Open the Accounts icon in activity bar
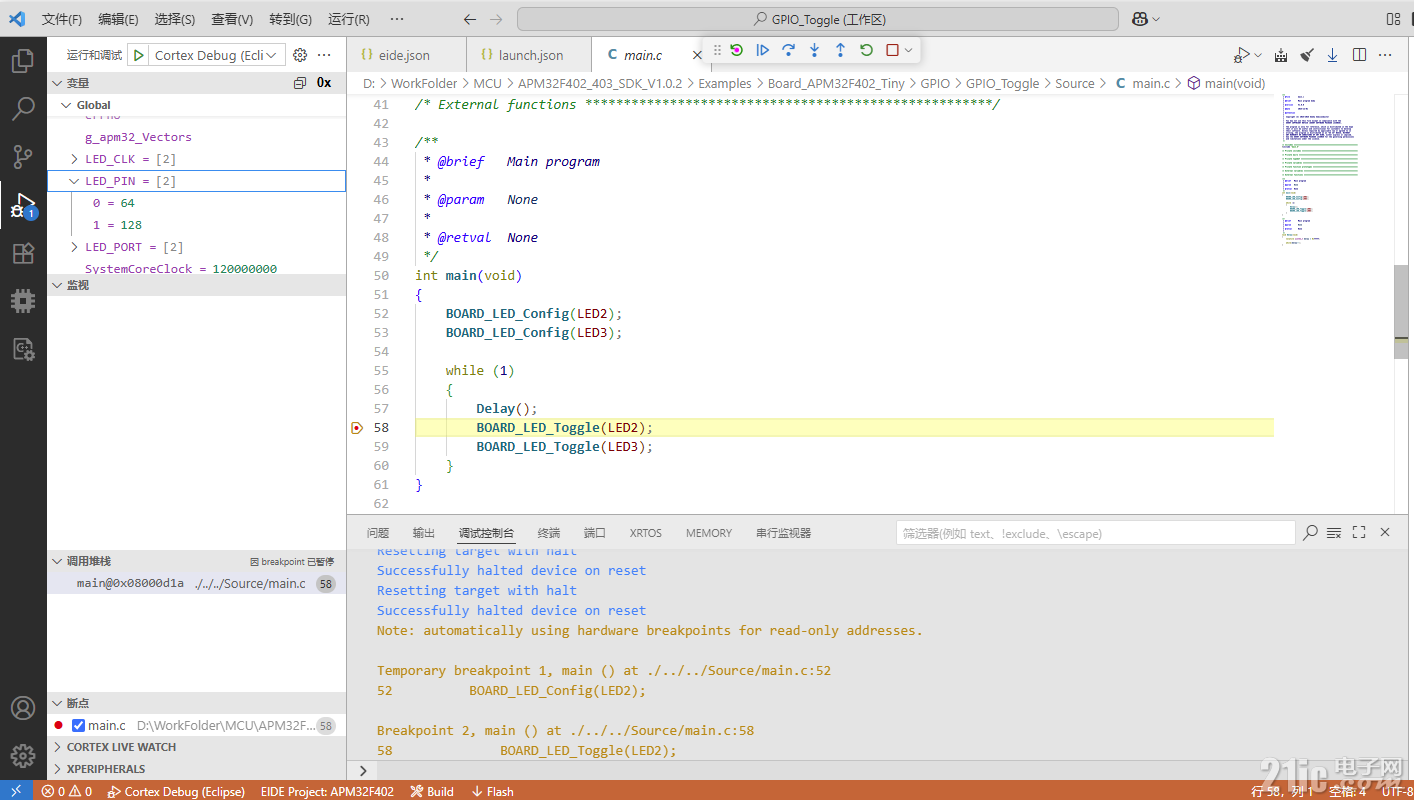The width and height of the screenshot is (1414, 800). [23, 708]
